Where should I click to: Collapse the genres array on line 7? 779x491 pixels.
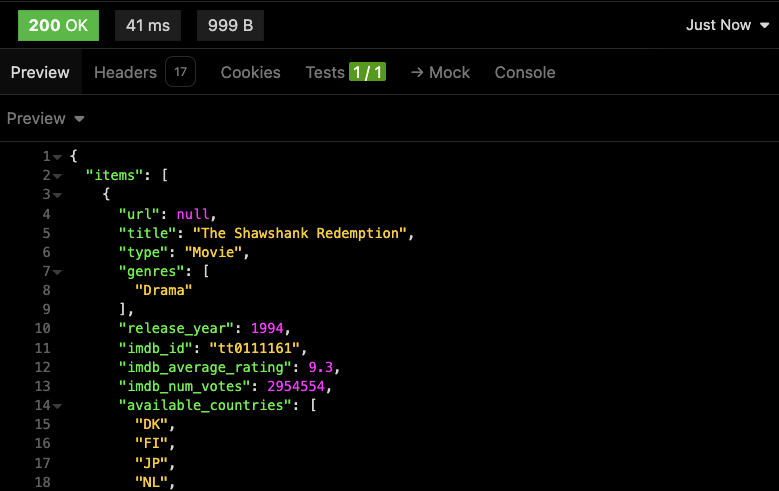click(58, 272)
